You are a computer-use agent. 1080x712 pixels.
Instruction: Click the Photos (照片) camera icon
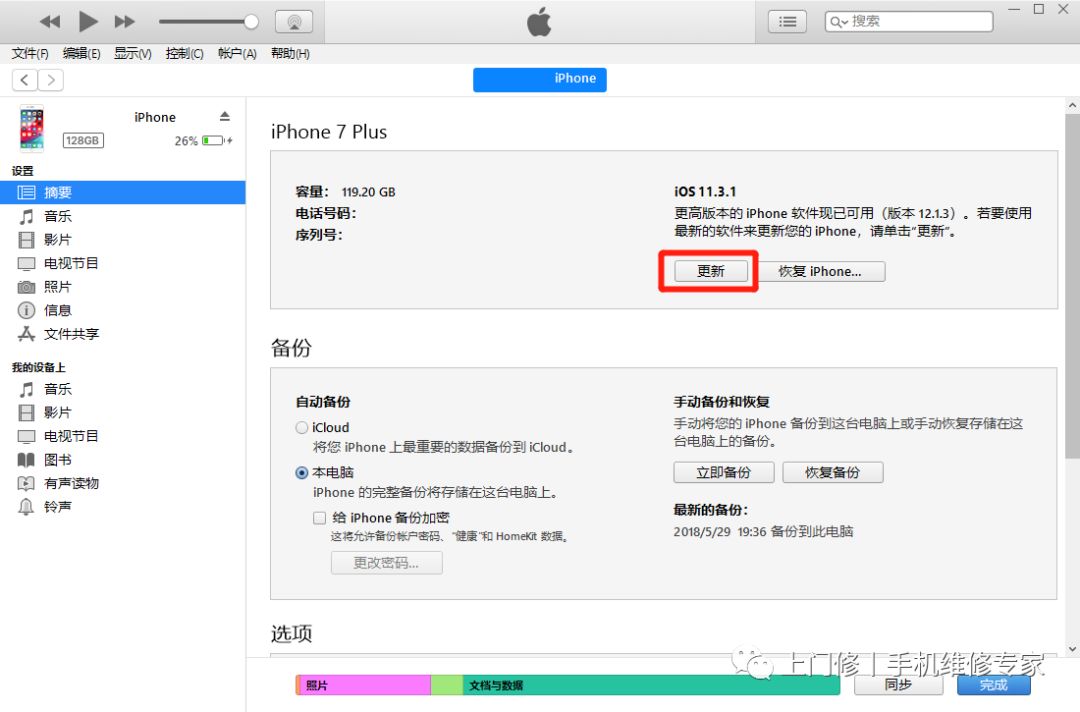coord(26,287)
